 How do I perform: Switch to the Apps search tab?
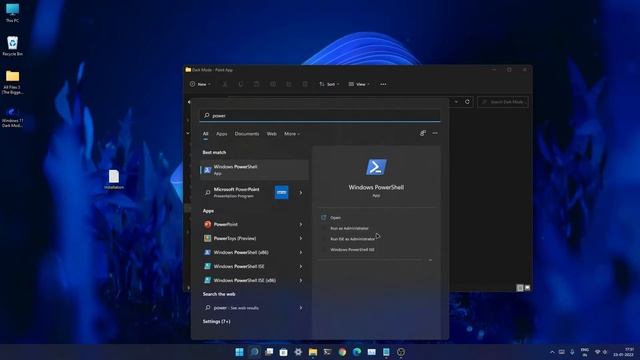(222, 134)
